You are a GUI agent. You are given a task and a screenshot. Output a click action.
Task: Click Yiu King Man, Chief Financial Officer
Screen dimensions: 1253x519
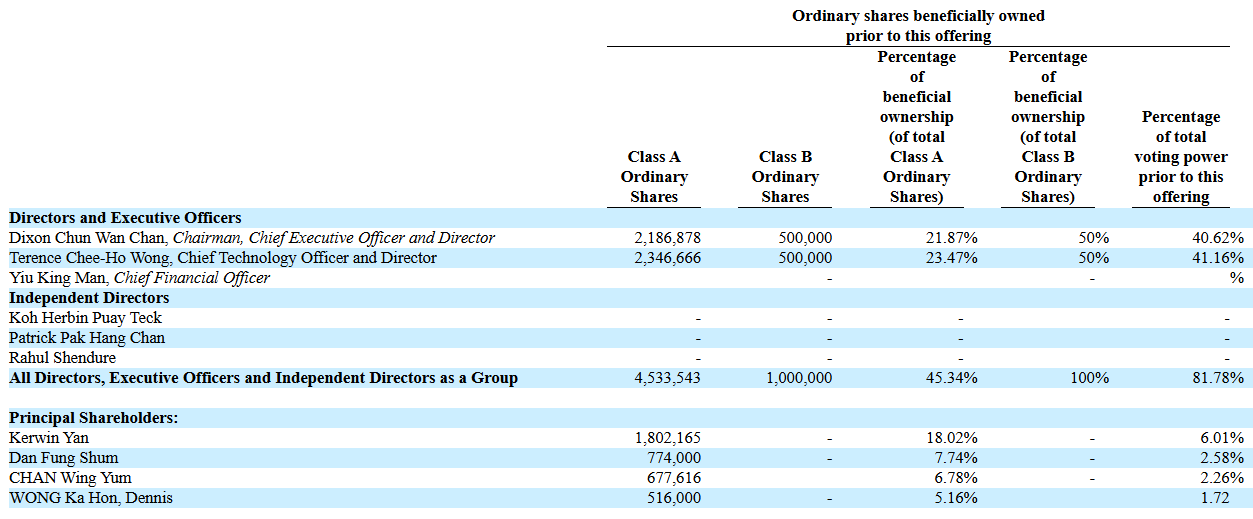click(139, 278)
